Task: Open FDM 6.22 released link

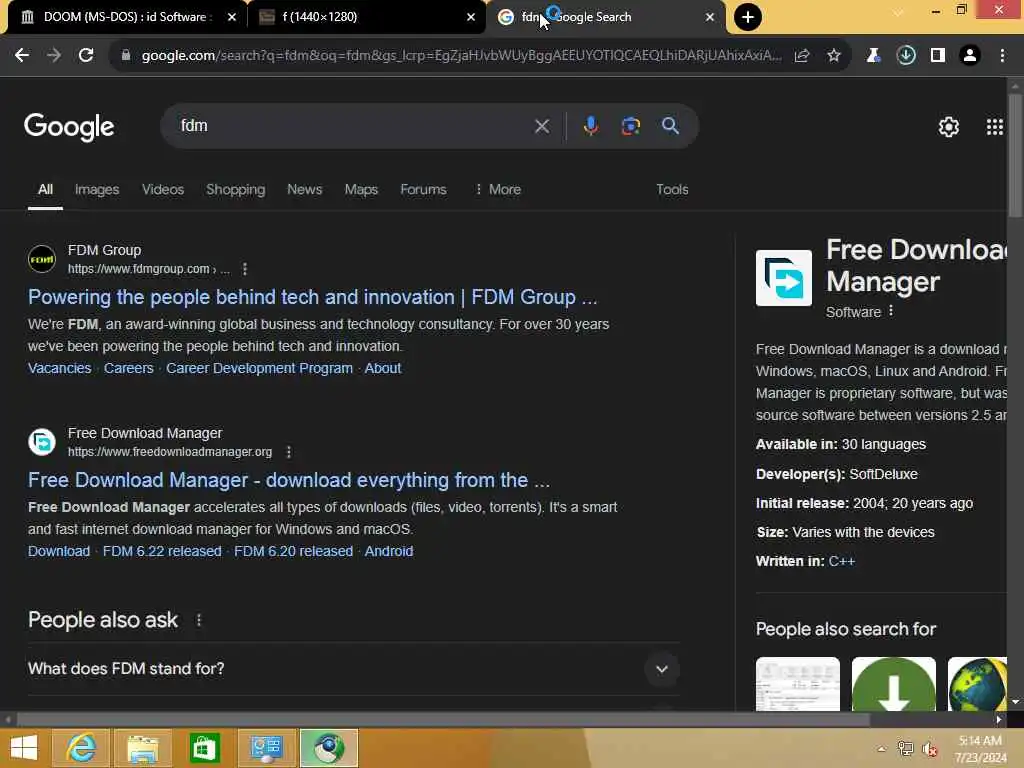Action: [162, 551]
